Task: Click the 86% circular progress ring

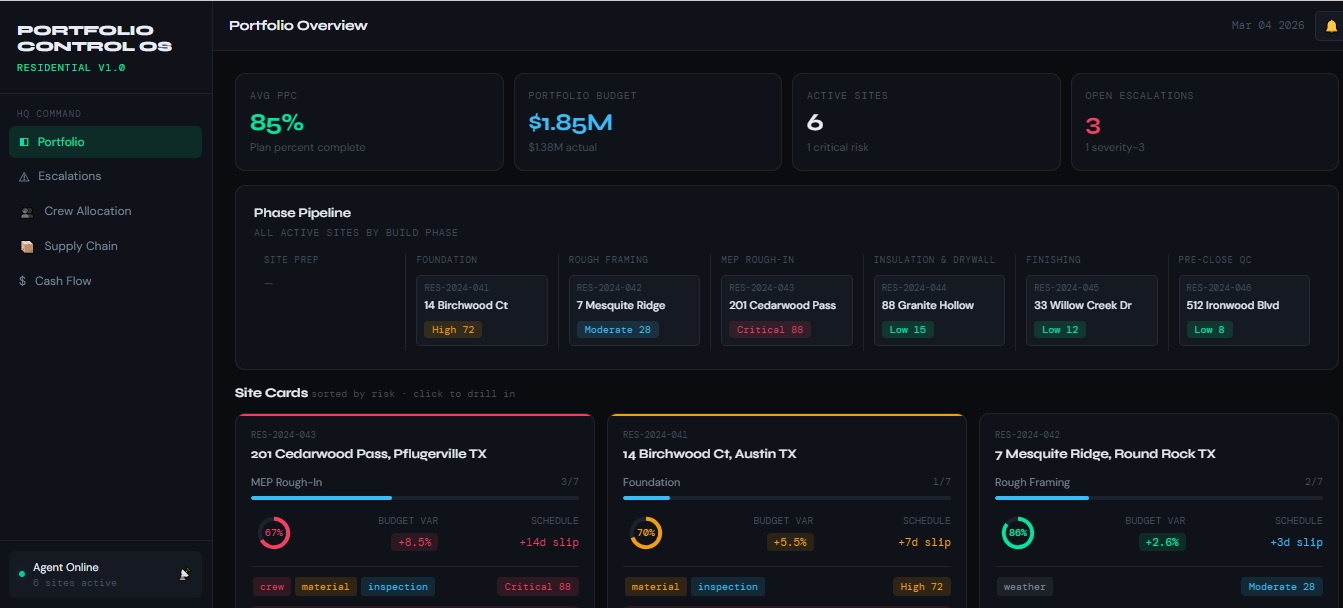Action: pyautogui.click(x=1018, y=533)
